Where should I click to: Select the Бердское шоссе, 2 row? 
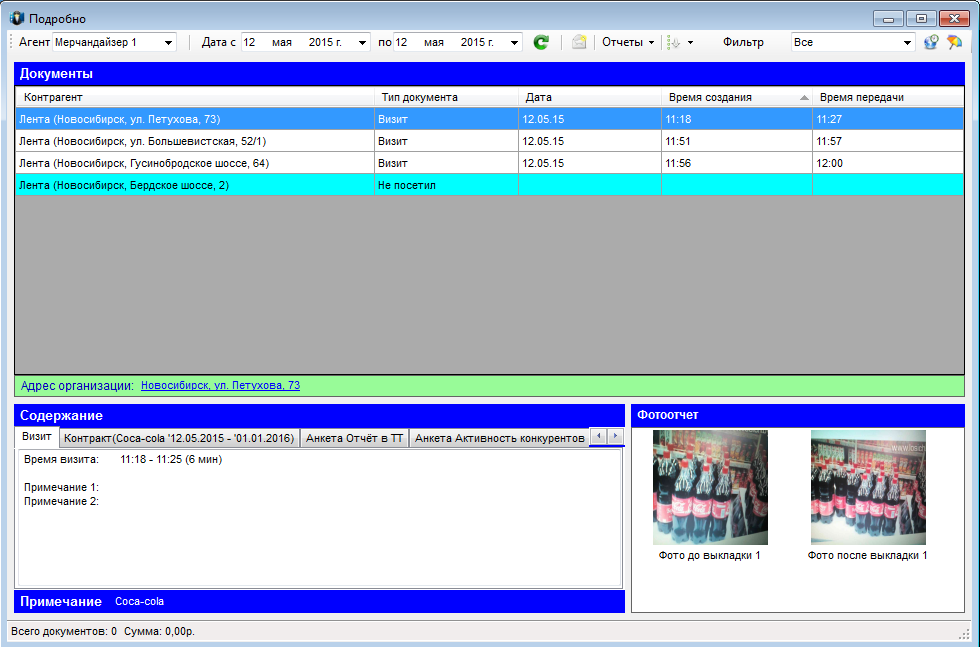coord(195,185)
